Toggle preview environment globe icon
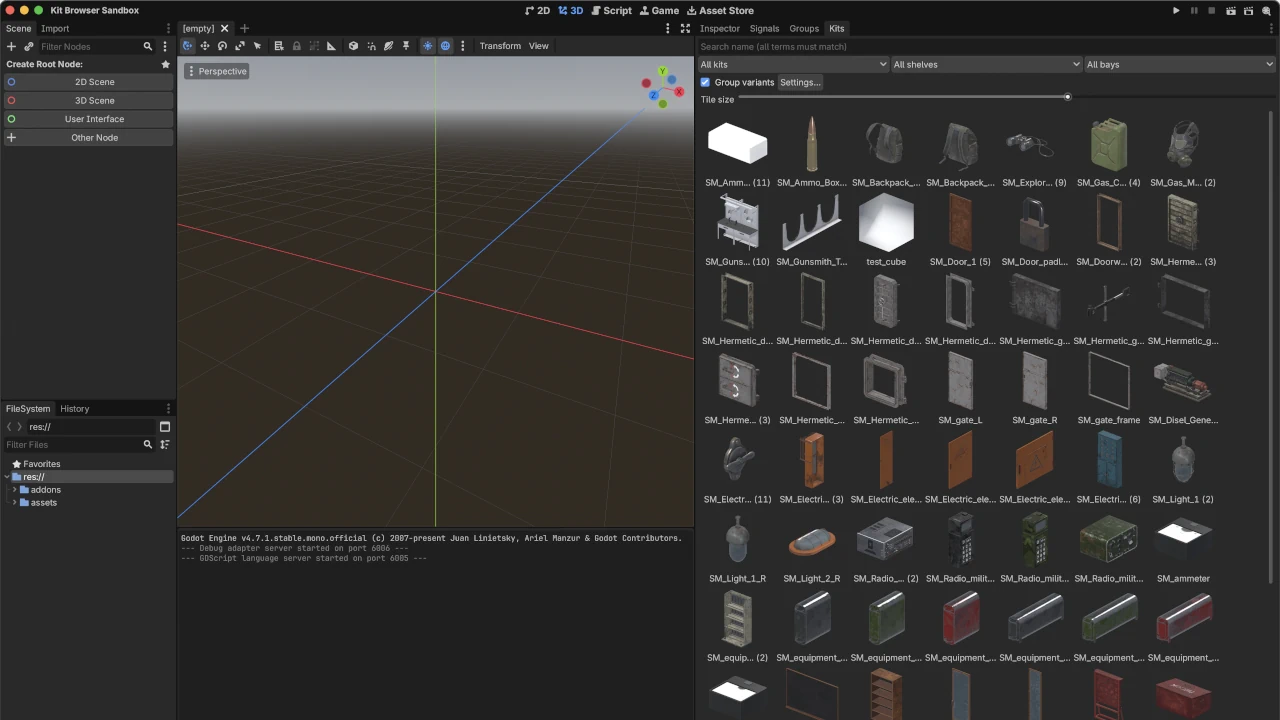This screenshot has height=720, width=1280. [445, 46]
